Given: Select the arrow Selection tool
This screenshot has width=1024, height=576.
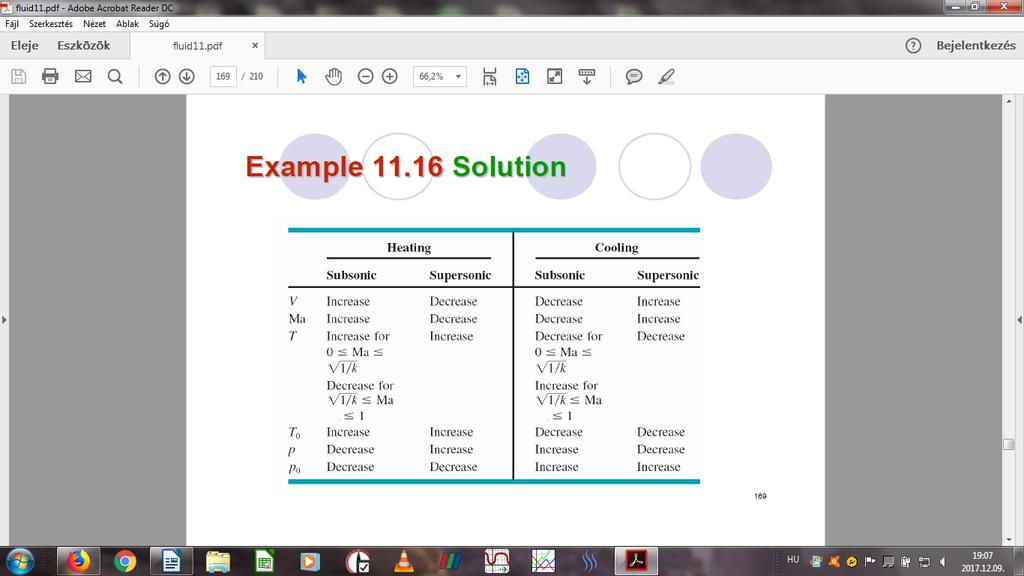Looking at the screenshot, I should pos(301,76).
